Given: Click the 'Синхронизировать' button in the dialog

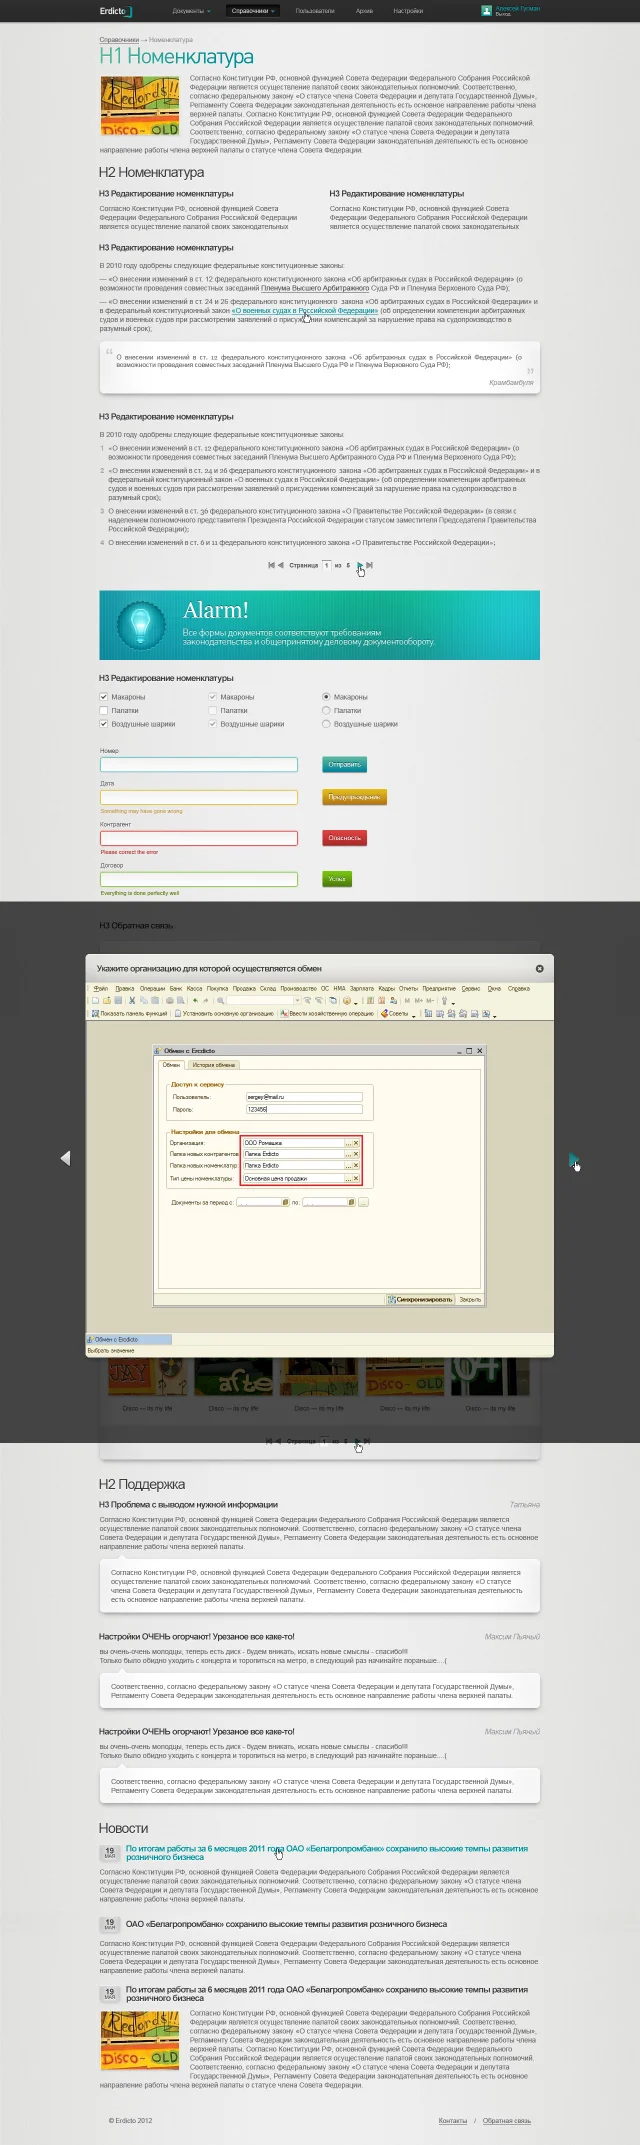Looking at the screenshot, I should point(421,1300).
